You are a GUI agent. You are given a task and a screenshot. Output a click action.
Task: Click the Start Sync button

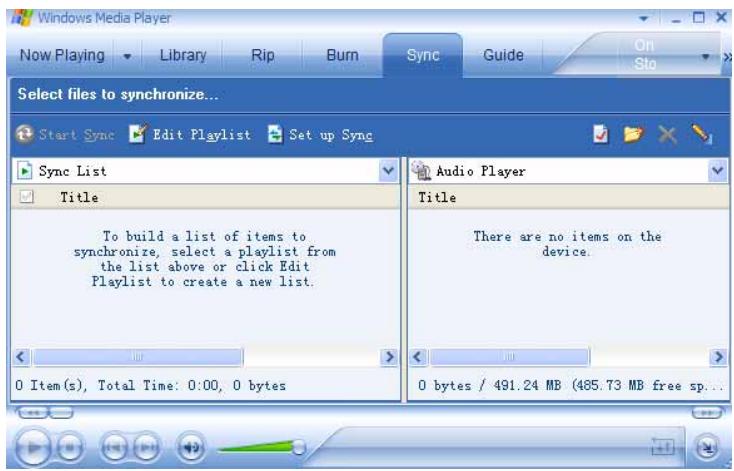(65, 135)
